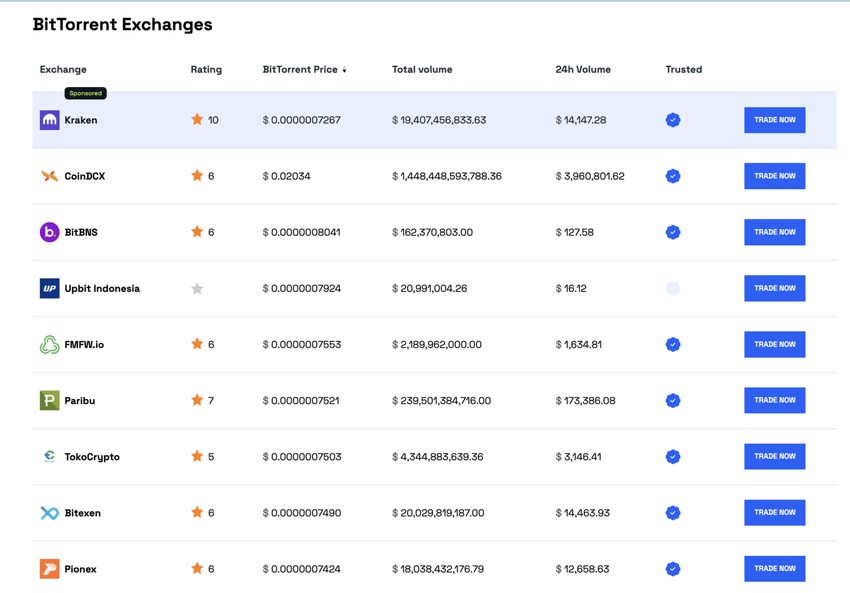Click the orange rating star for Paribu

(197, 400)
